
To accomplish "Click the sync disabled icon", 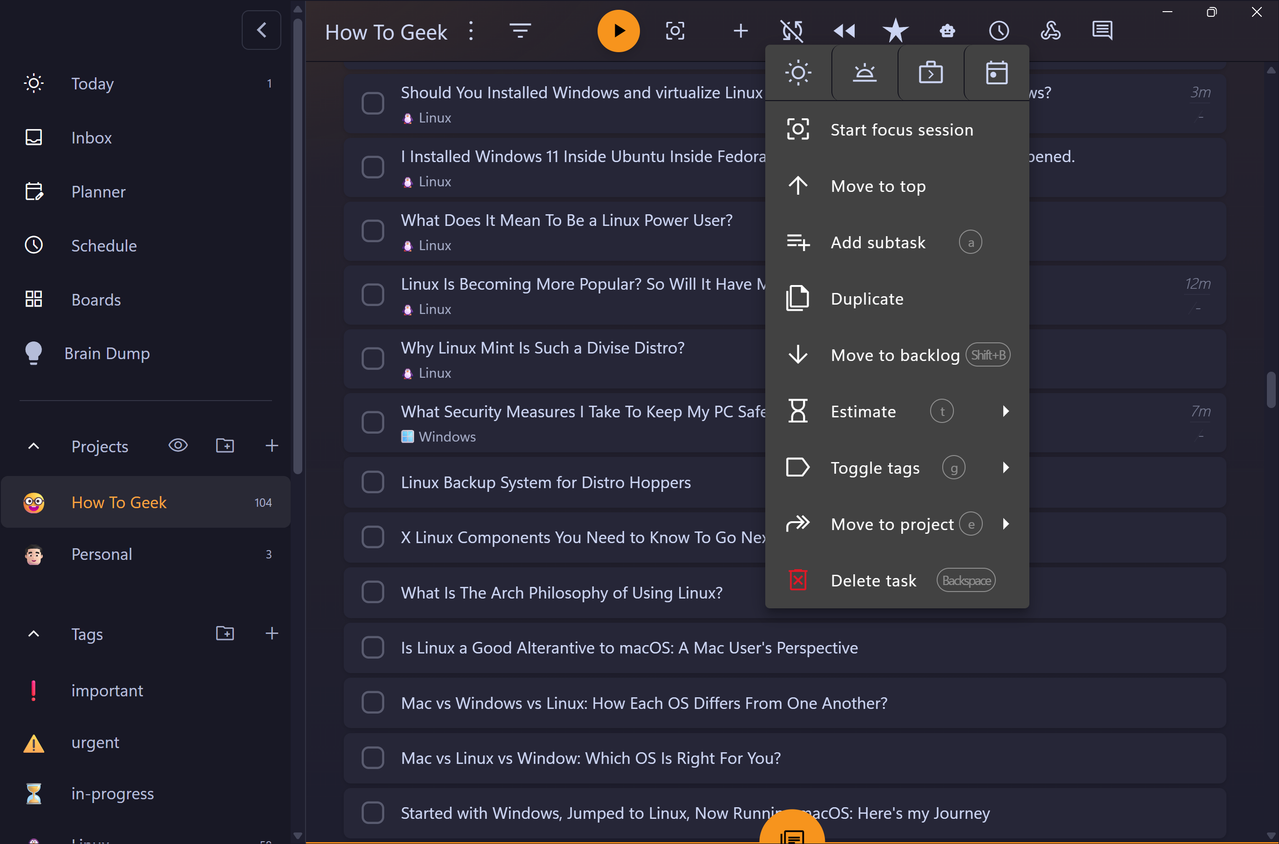I will [792, 31].
